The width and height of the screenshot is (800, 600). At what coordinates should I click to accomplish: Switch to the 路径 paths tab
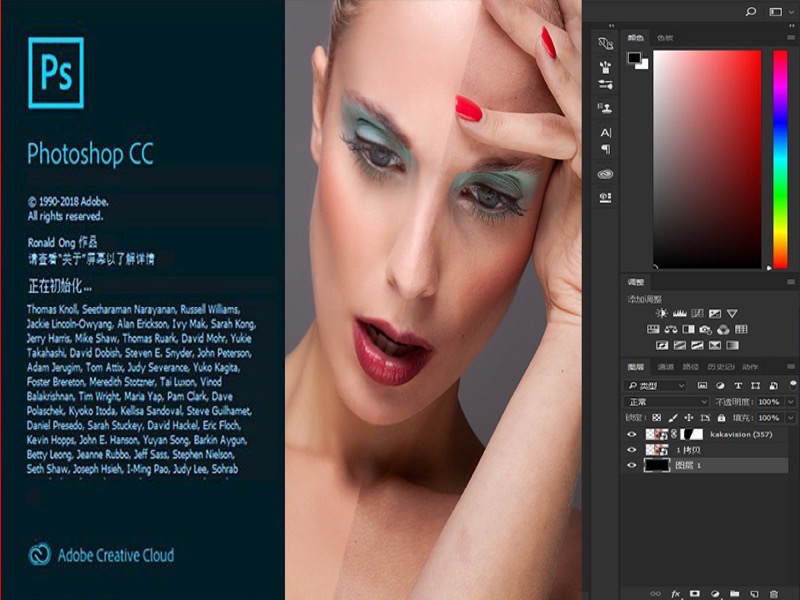(x=690, y=366)
